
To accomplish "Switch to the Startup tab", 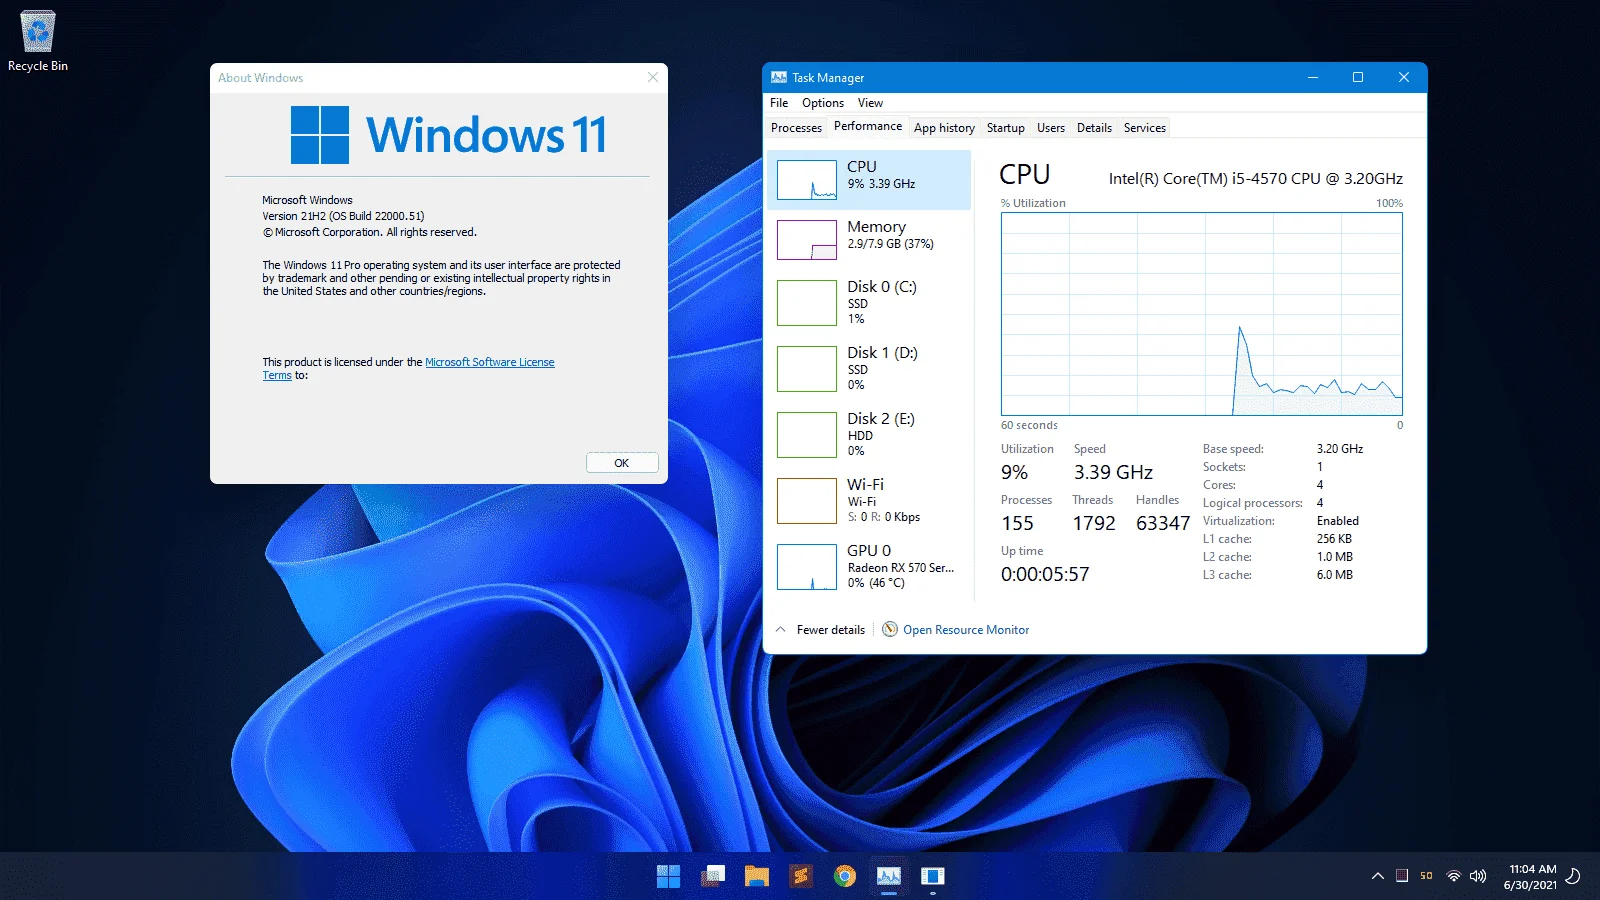I will point(1005,128).
